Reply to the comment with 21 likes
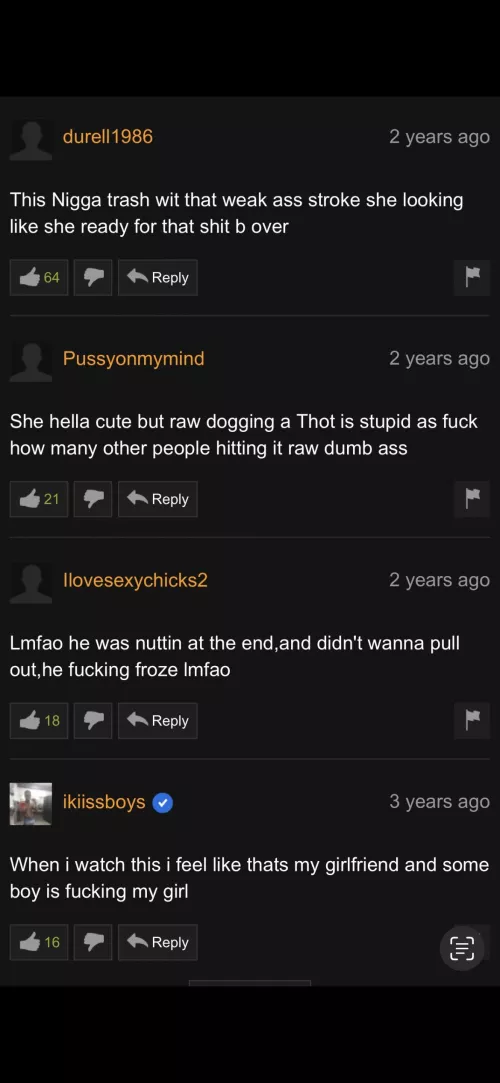Screen dimensions: 500x1083 (x=157, y=499)
